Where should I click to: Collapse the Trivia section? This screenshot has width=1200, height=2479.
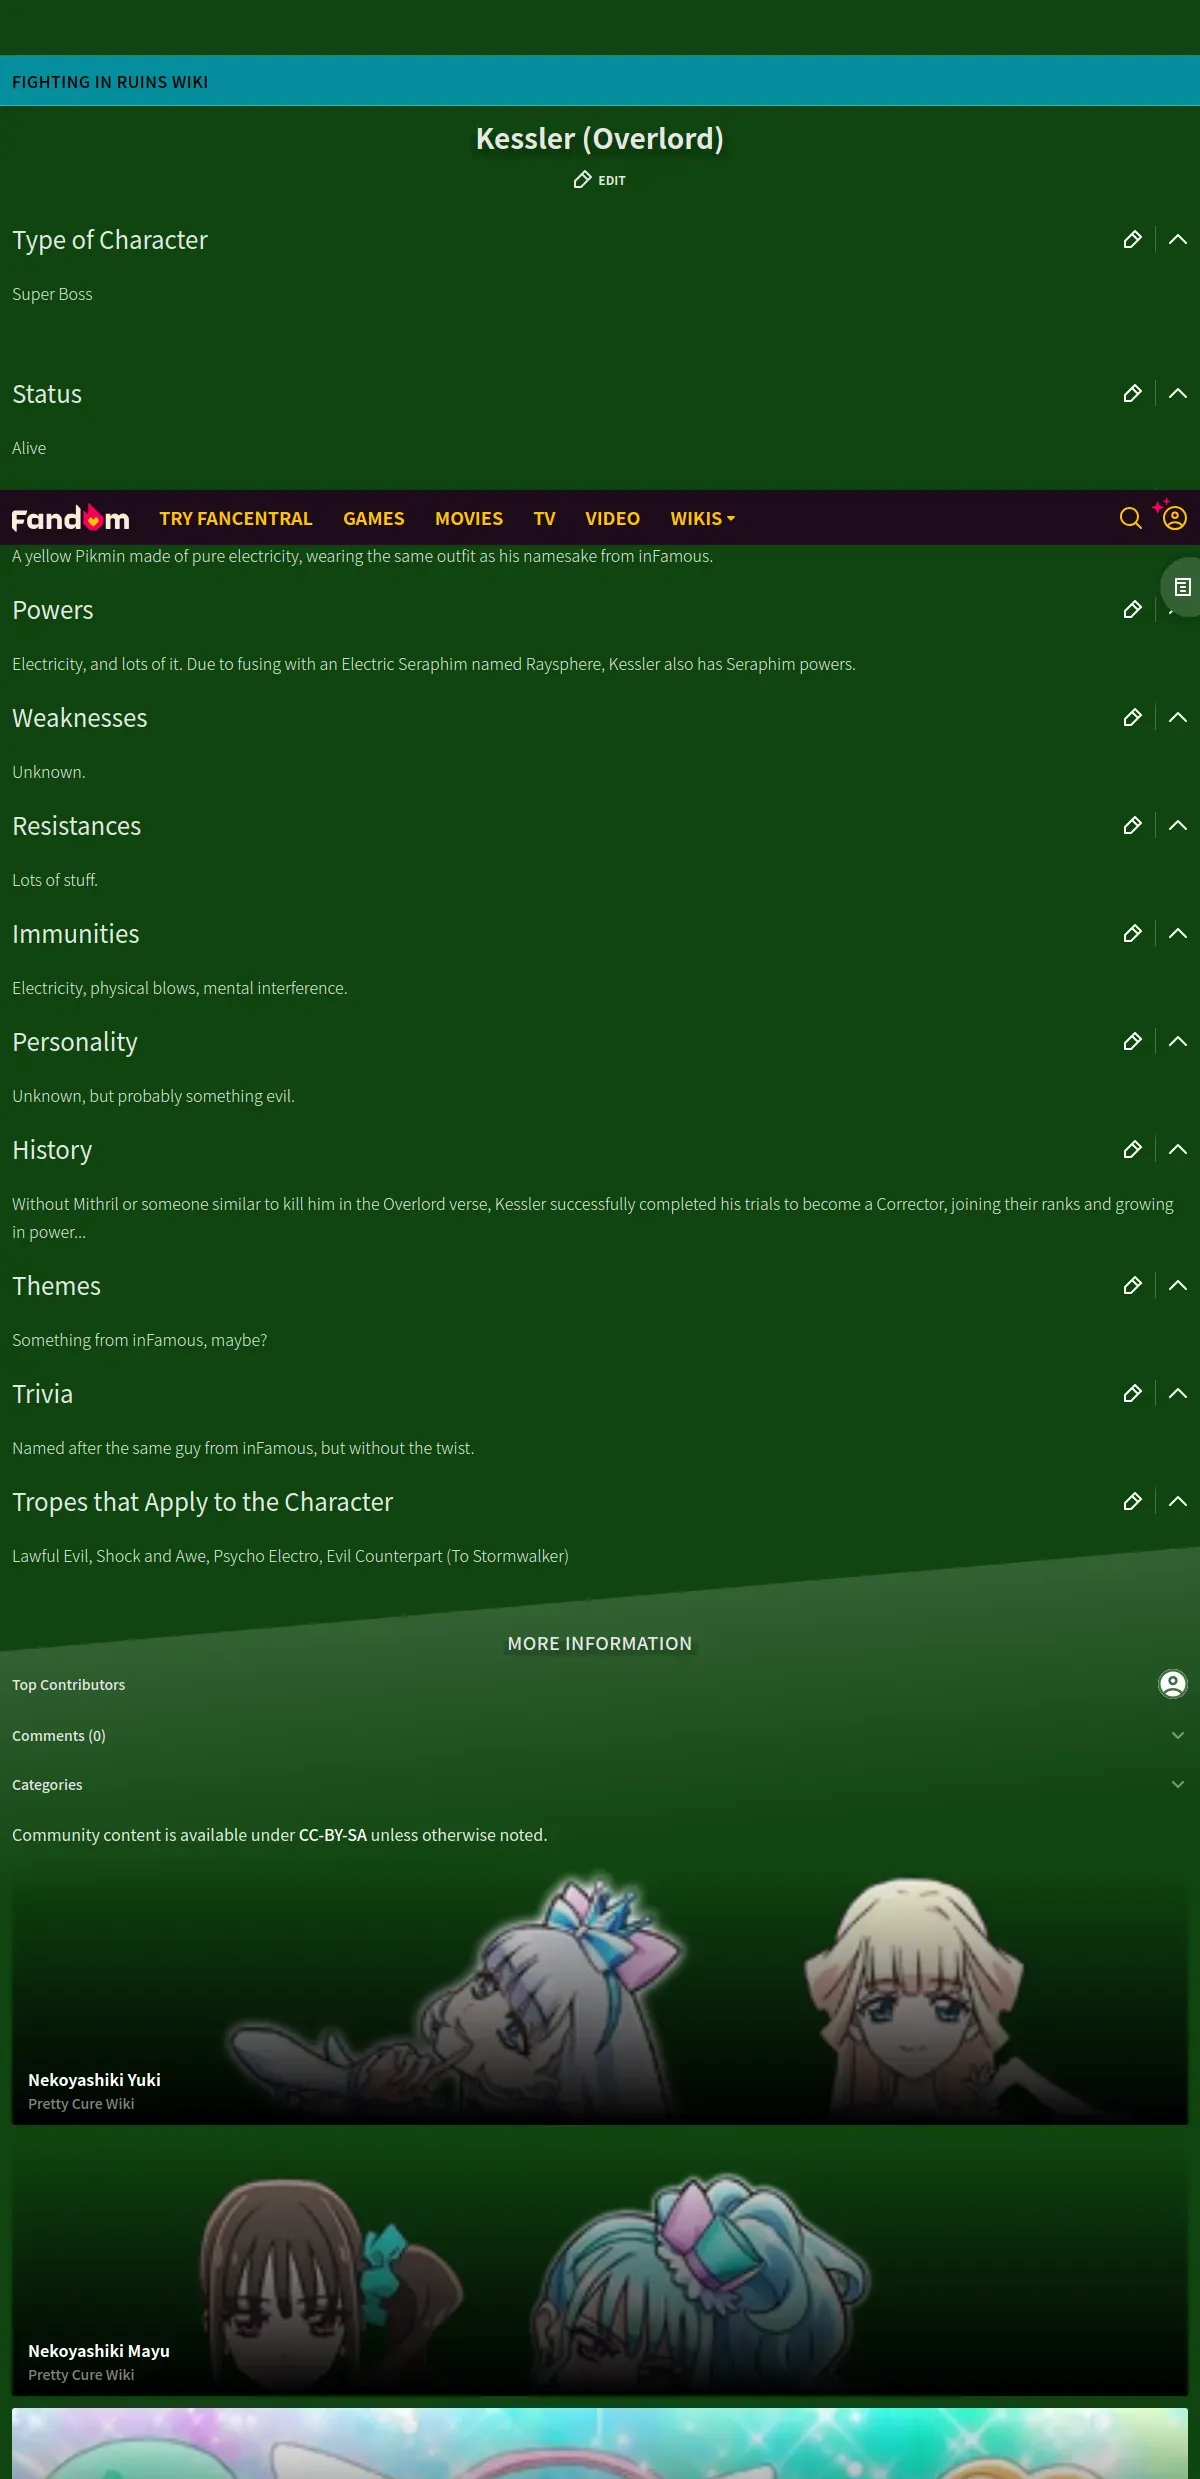(x=1178, y=1394)
